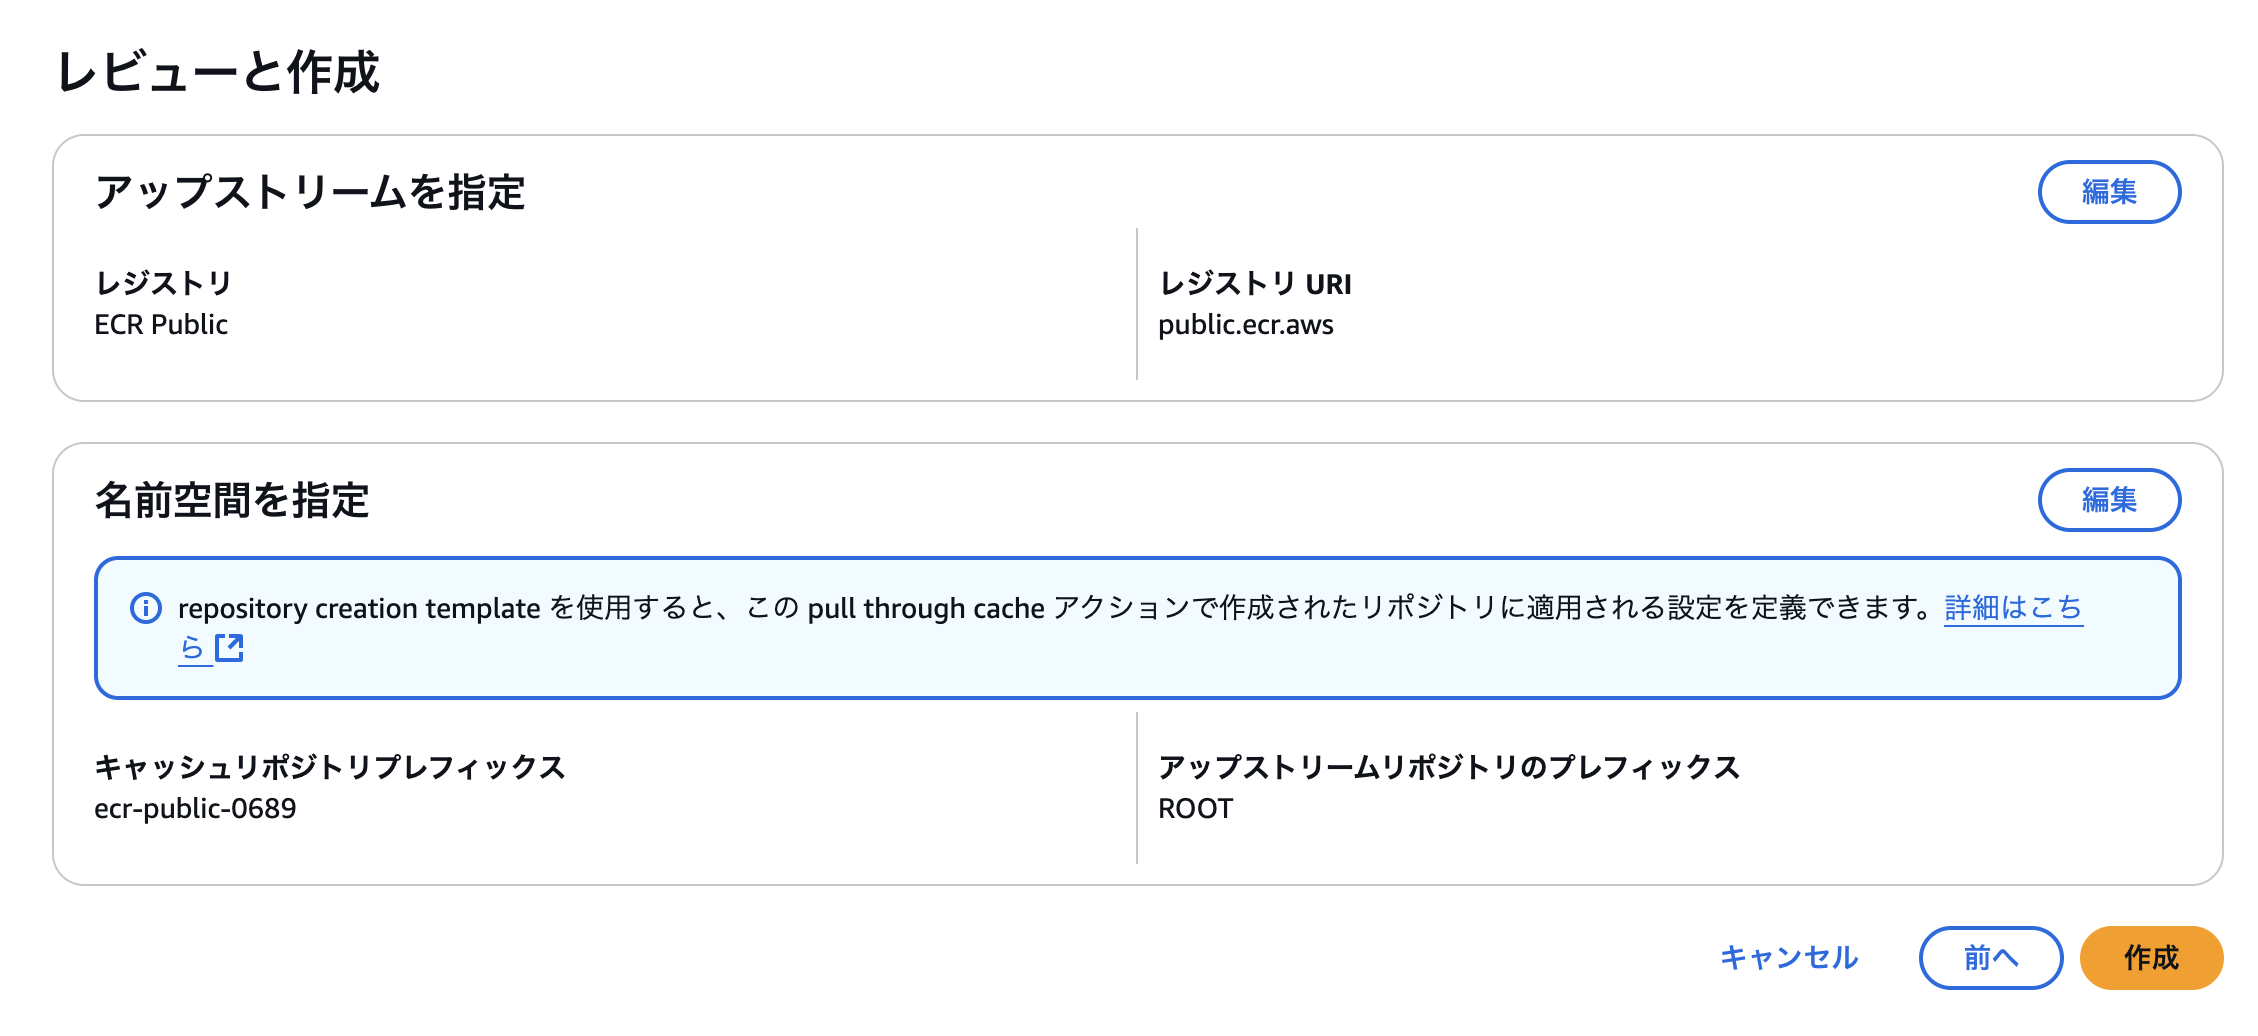2258x1036 pixels.
Task: Click 編集 for 名前空間を指定 section
Action: click(2109, 501)
